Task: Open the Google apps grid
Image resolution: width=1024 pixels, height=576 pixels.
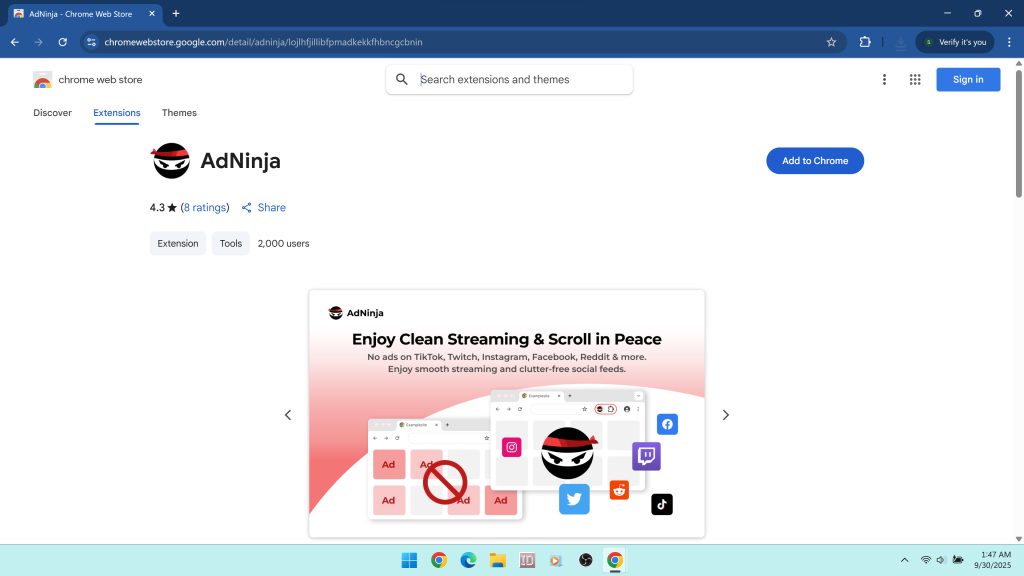Action: point(914,80)
